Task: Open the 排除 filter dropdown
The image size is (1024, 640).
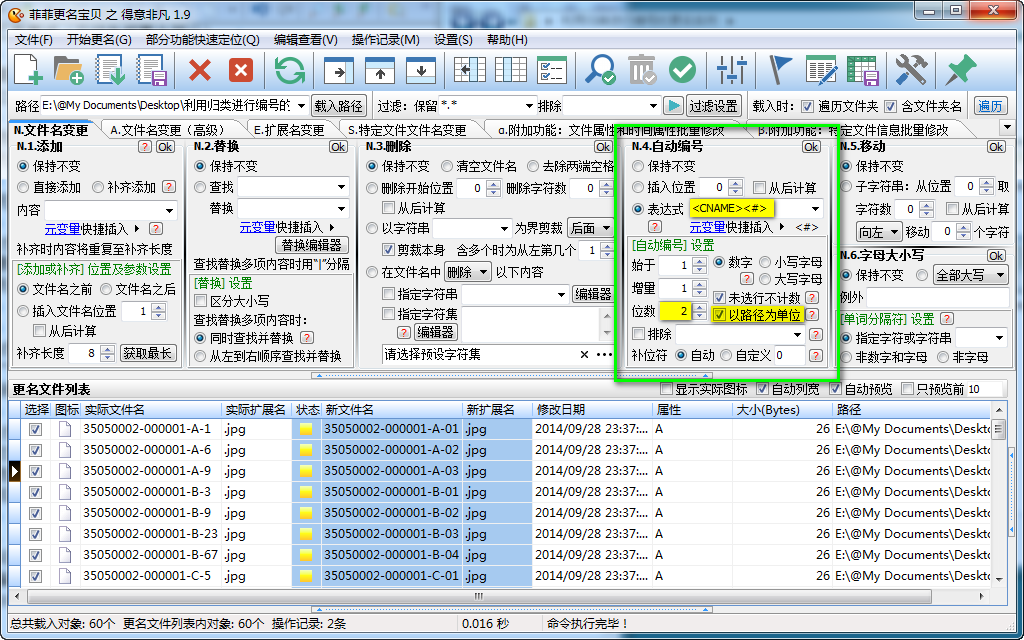Action: coord(653,105)
